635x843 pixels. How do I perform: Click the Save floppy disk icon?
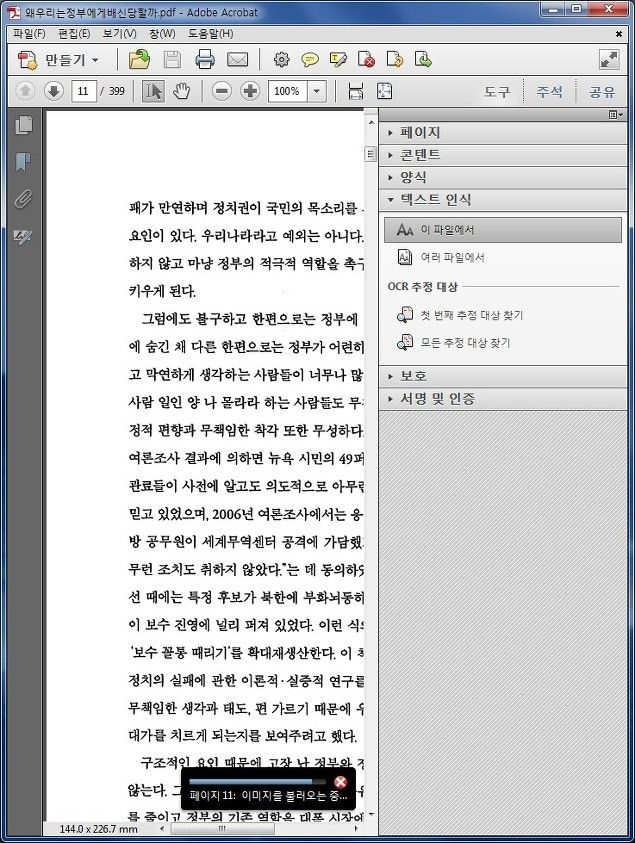[172, 59]
